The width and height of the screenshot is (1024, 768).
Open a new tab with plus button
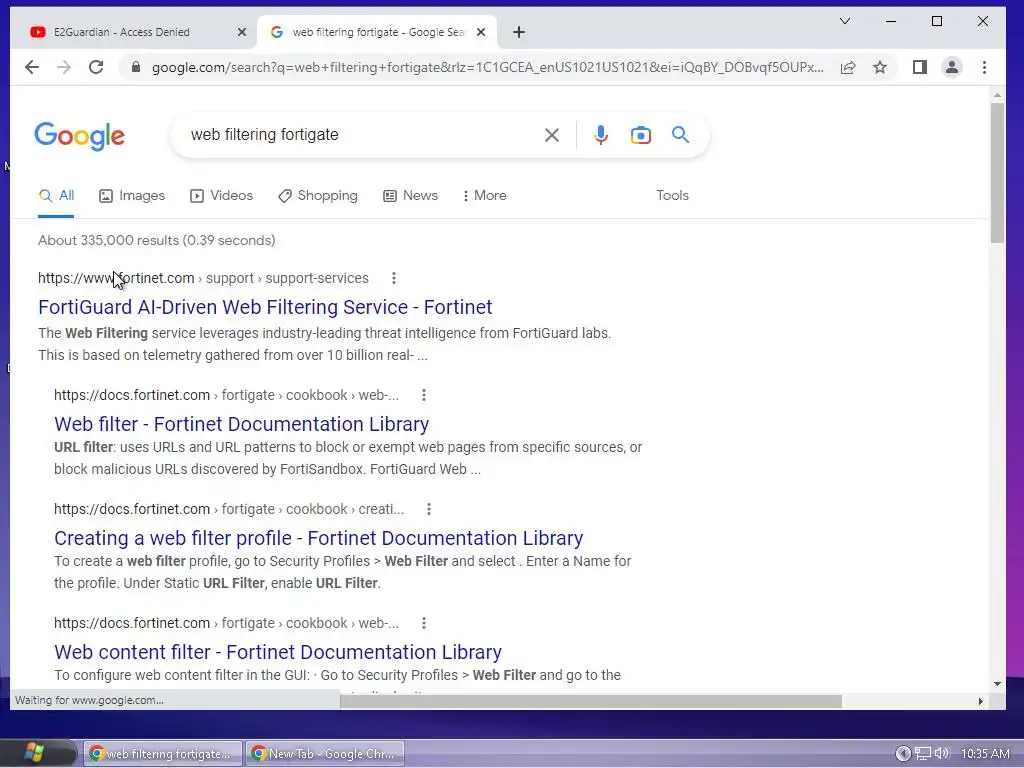pos(519,32)
